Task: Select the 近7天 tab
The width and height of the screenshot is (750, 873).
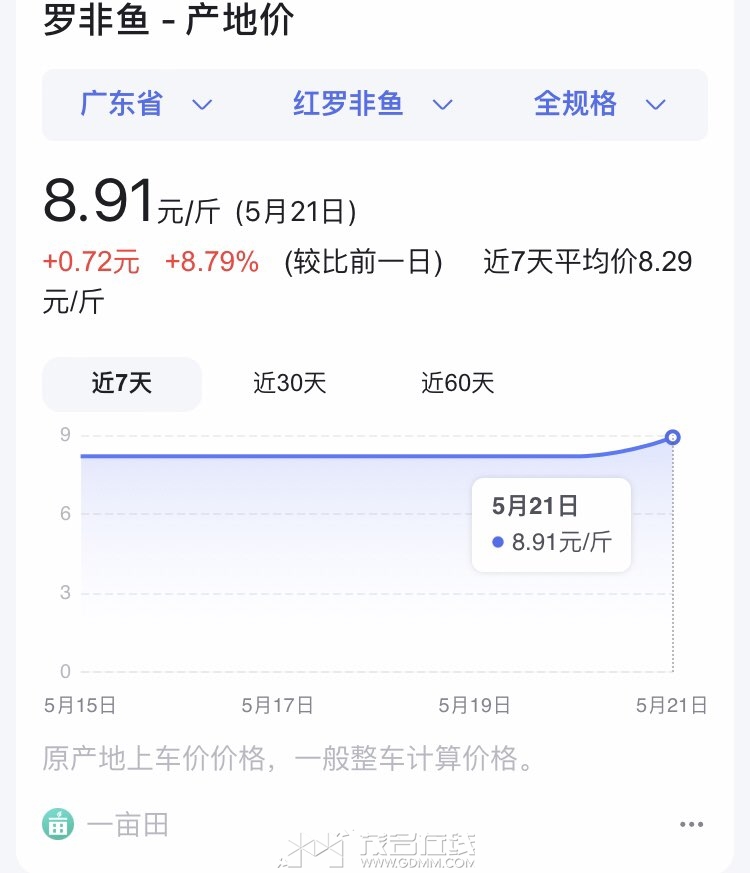Action: click(x=122, y=384)
